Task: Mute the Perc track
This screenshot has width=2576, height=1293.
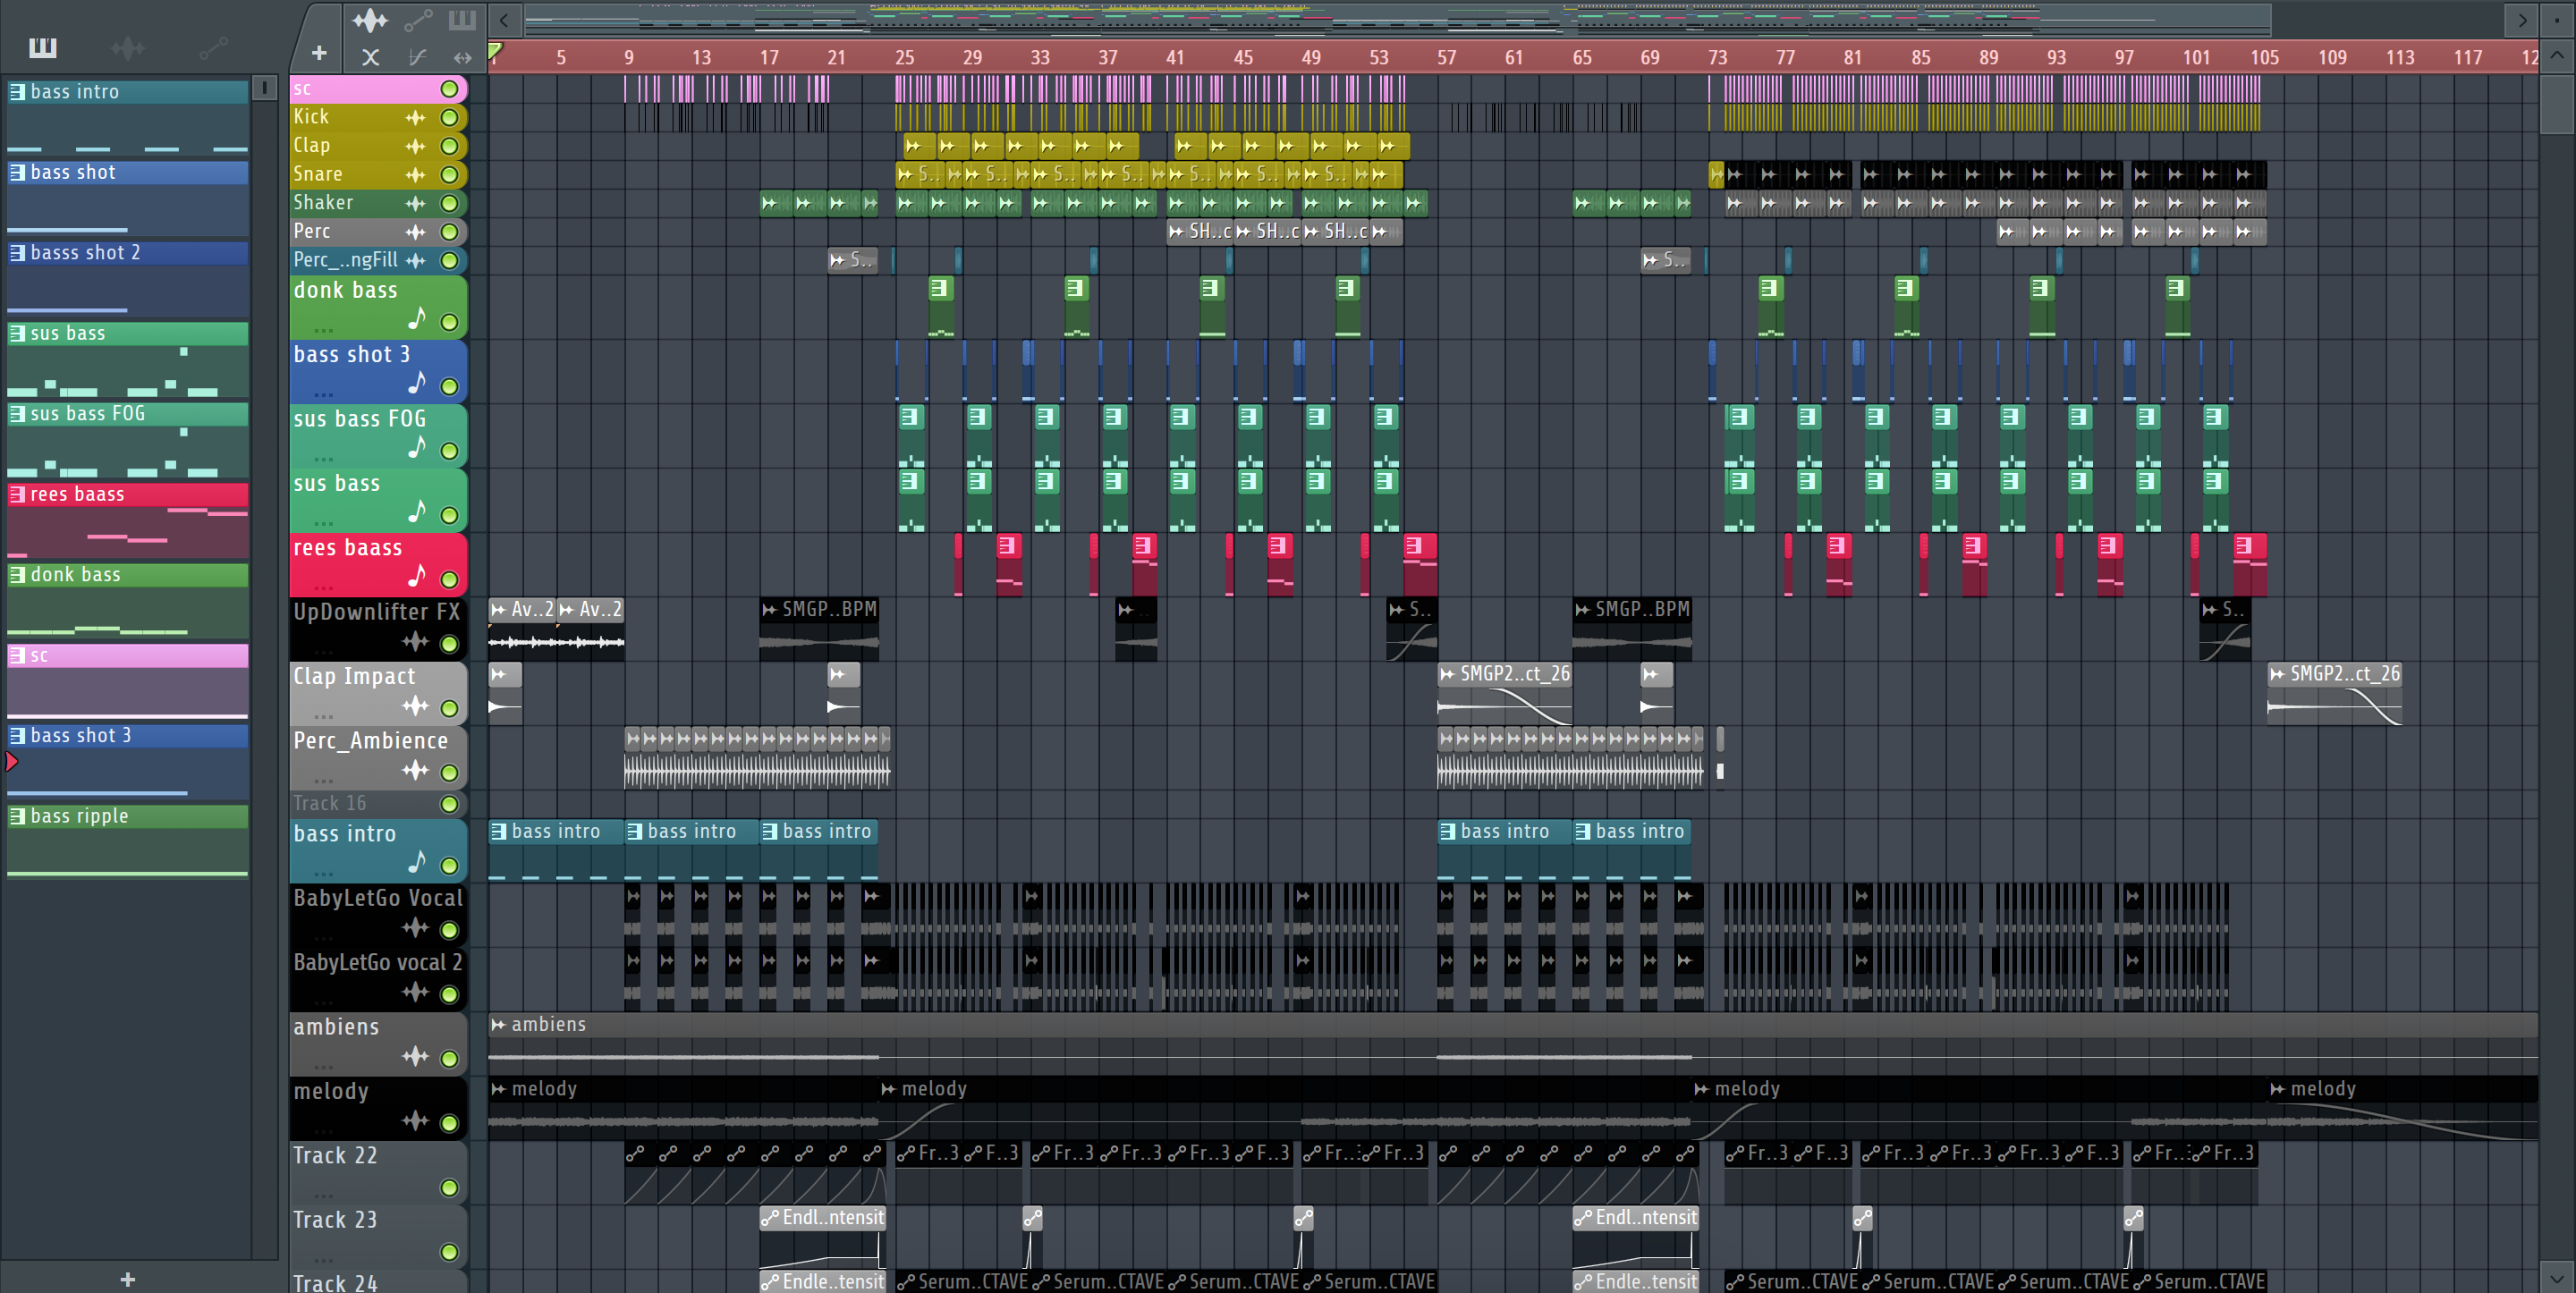Action: pyautogui.click(x=450, y=232)
